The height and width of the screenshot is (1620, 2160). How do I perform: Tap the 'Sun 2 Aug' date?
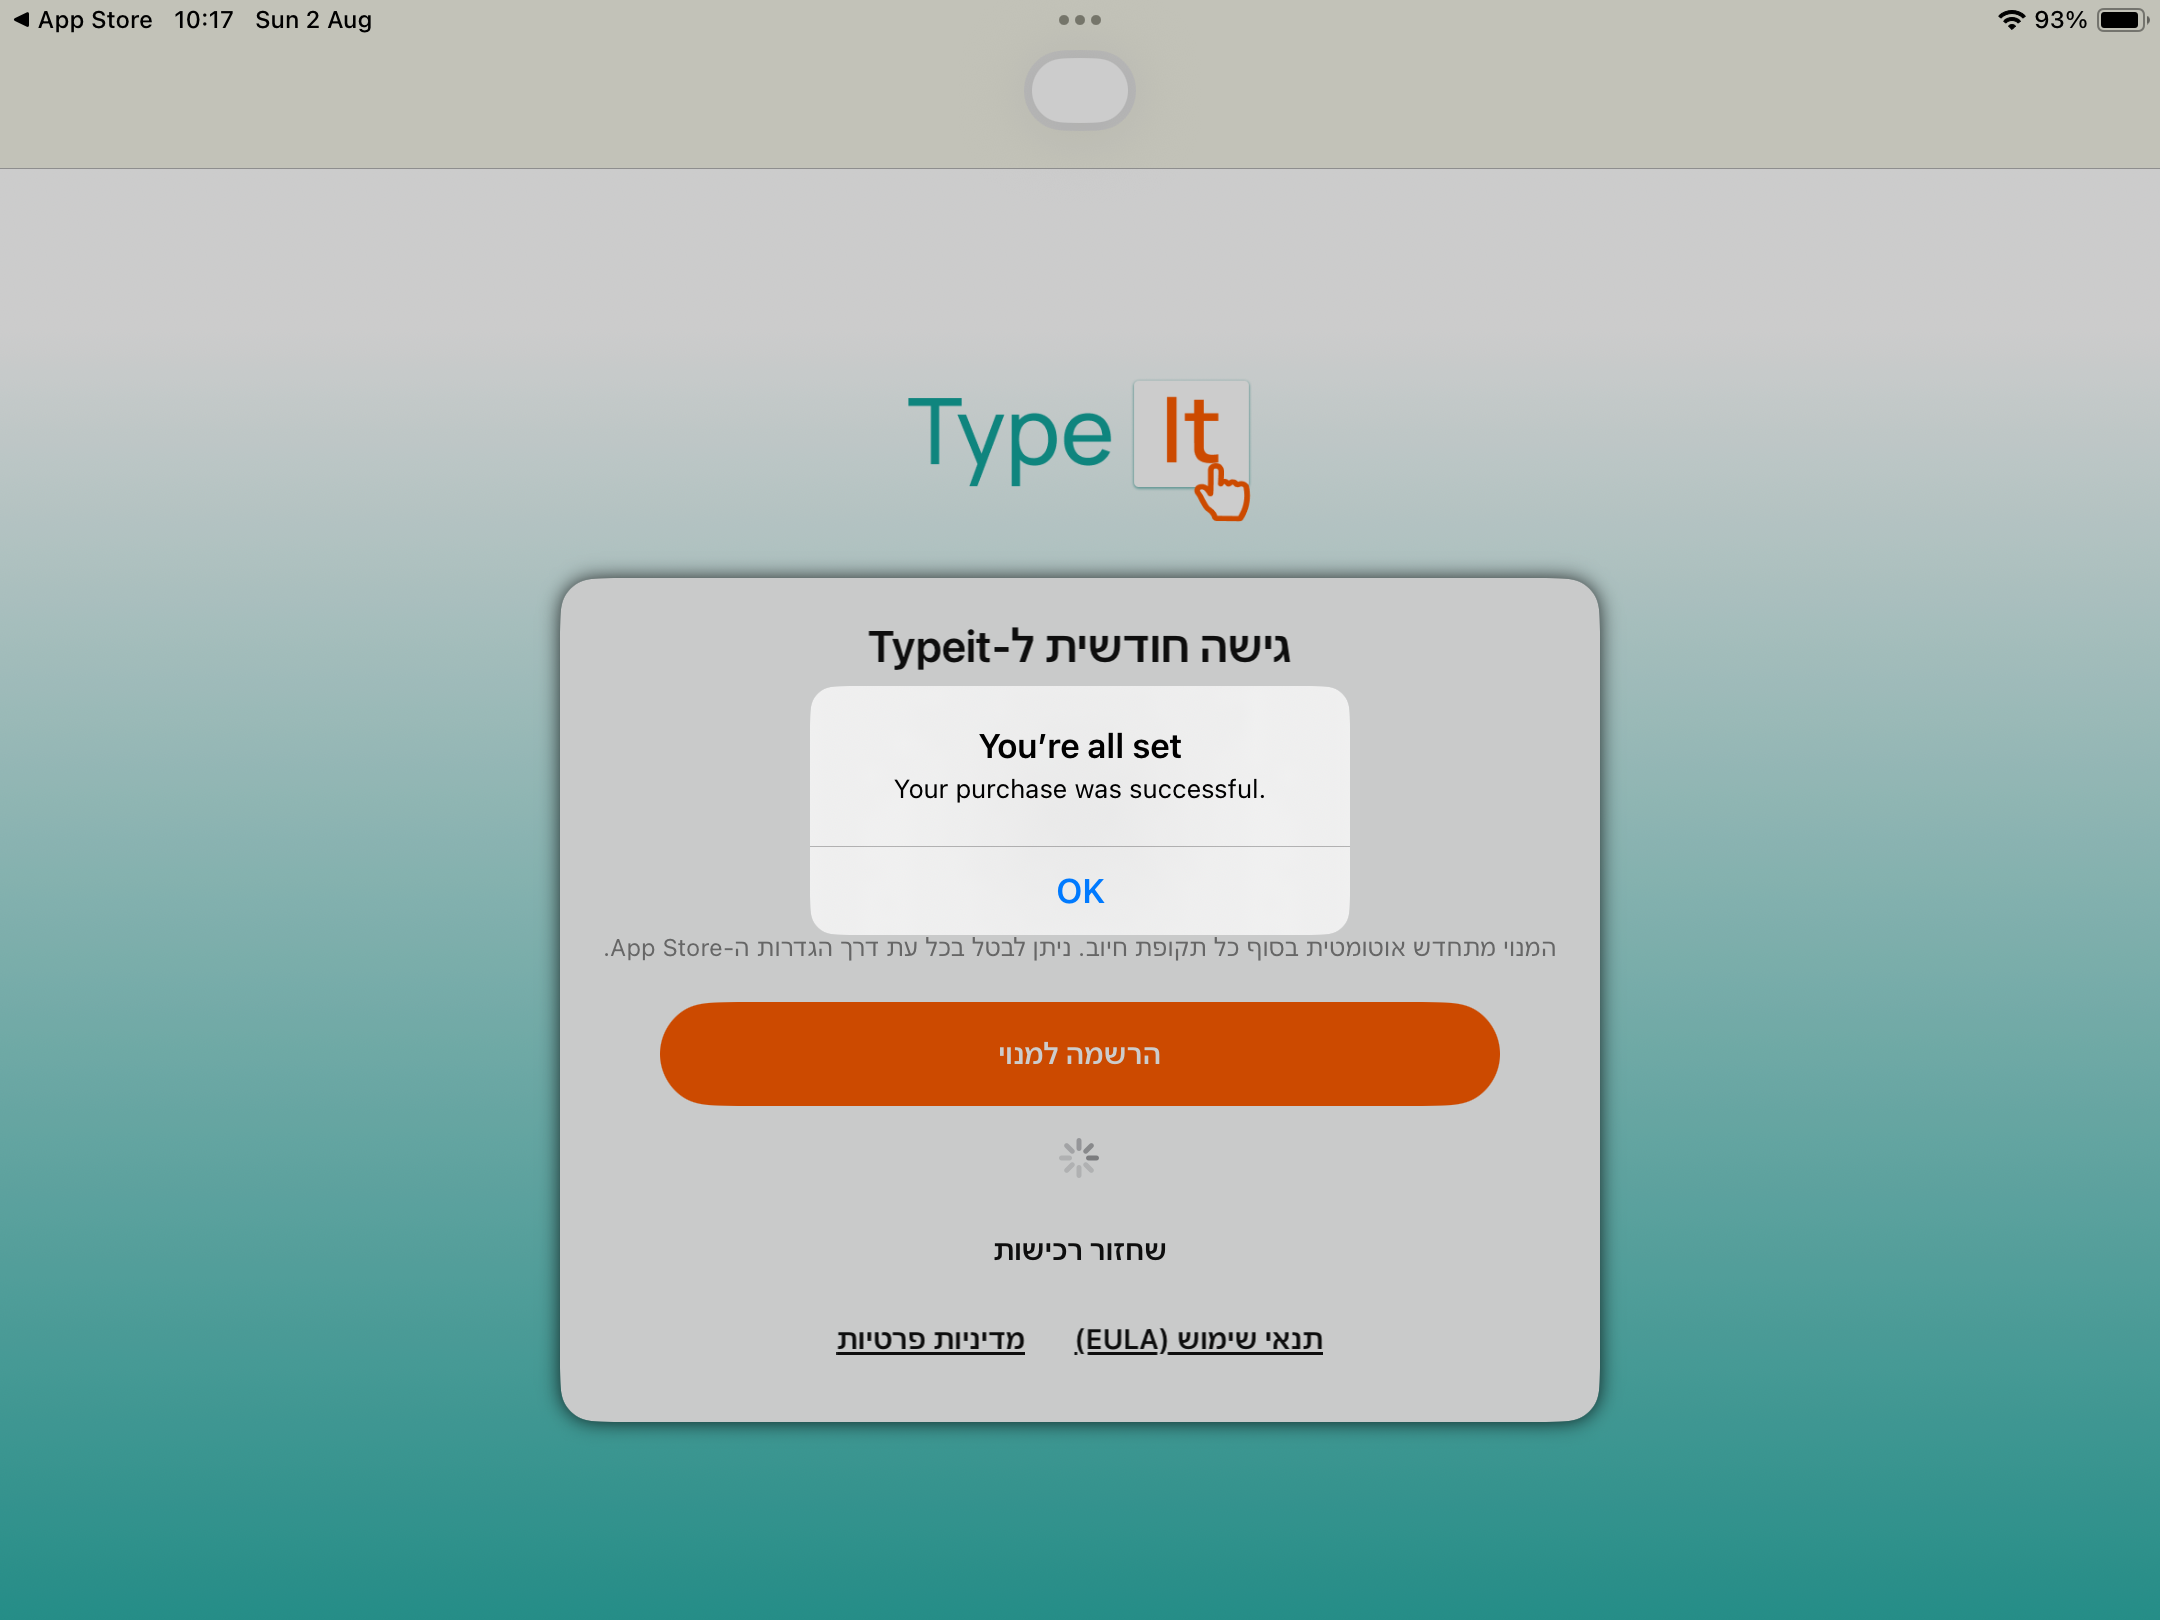click(314, 20)
